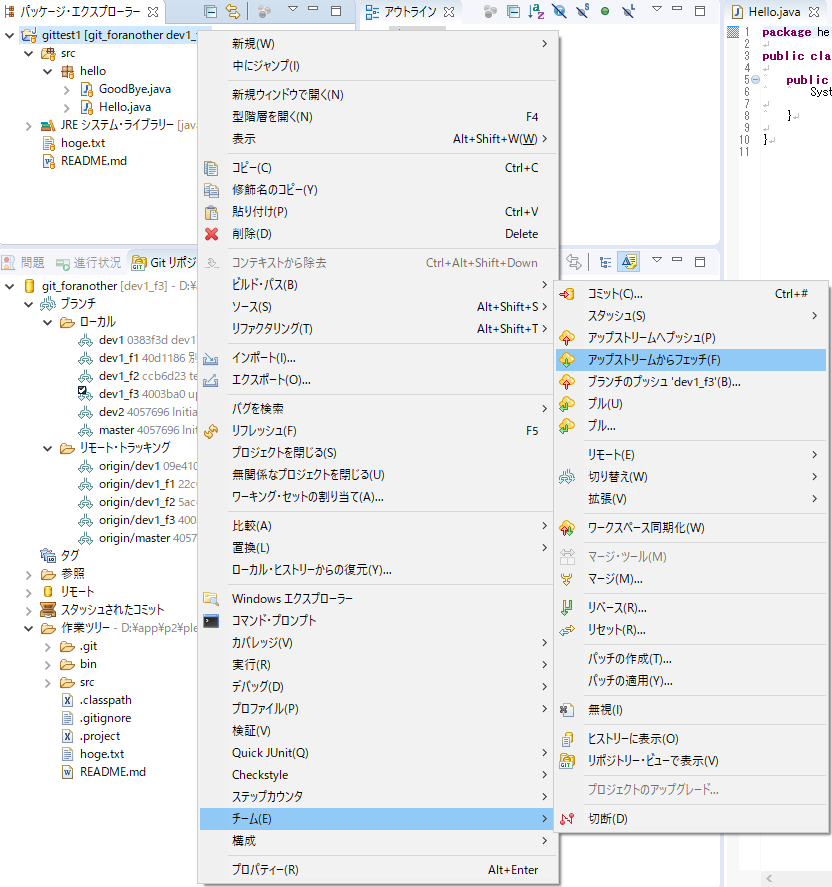The height and width of the screenshot is (887, 832).
Task: Open Windows Explorer Windows エクスプローラー menu item
Action: click(378, 599)
